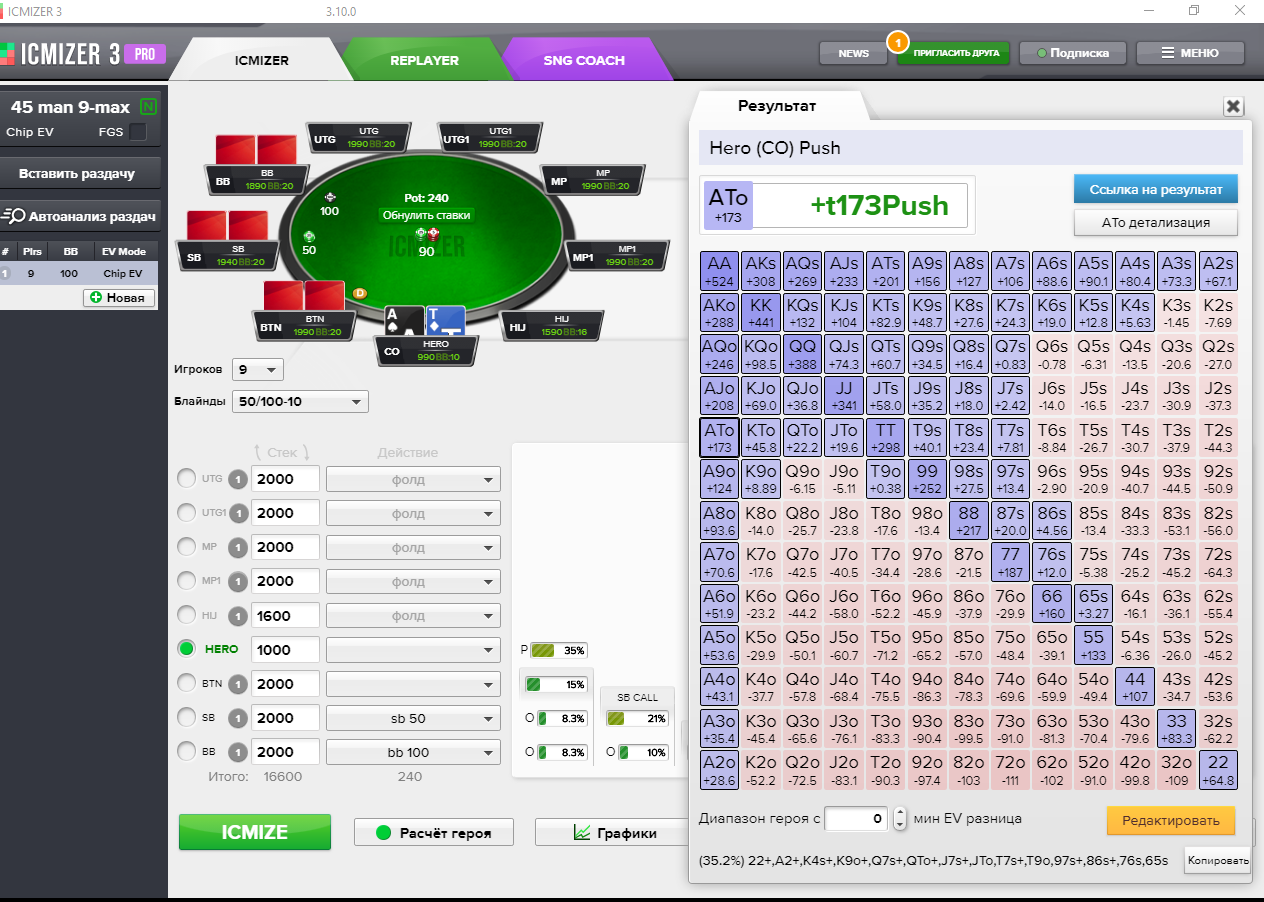1264x902 pixels.
Task: Click the black chip above the 100 bet
Action: click(331, 197)
